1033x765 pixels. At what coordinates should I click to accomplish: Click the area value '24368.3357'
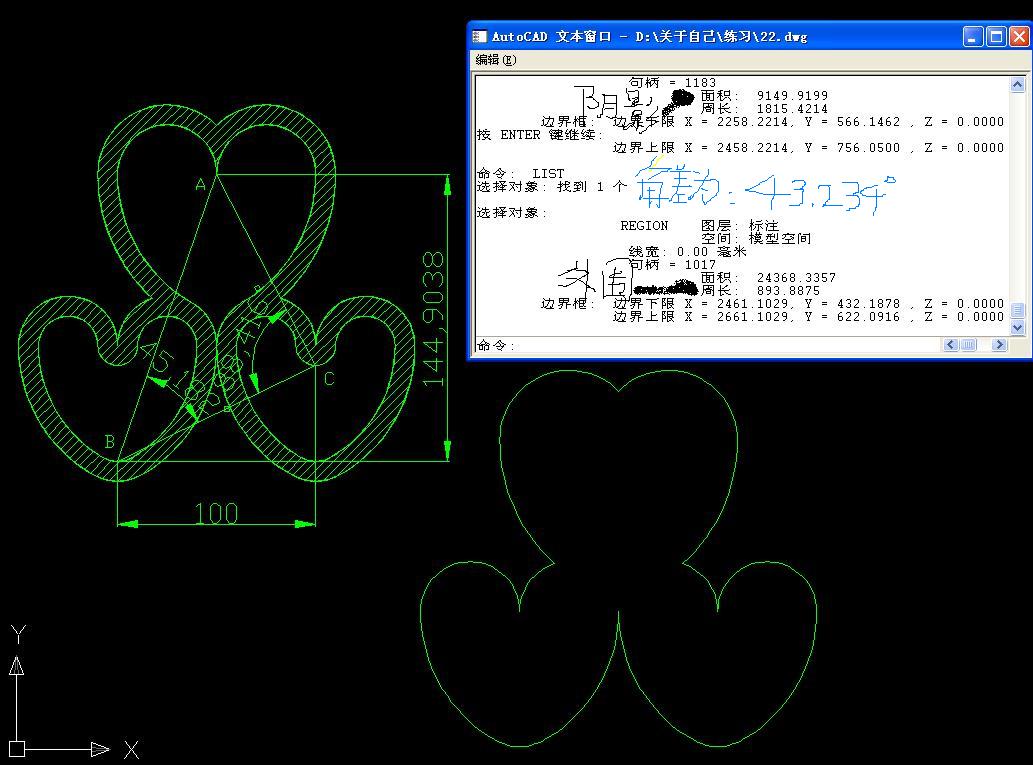tap(796, 277)
